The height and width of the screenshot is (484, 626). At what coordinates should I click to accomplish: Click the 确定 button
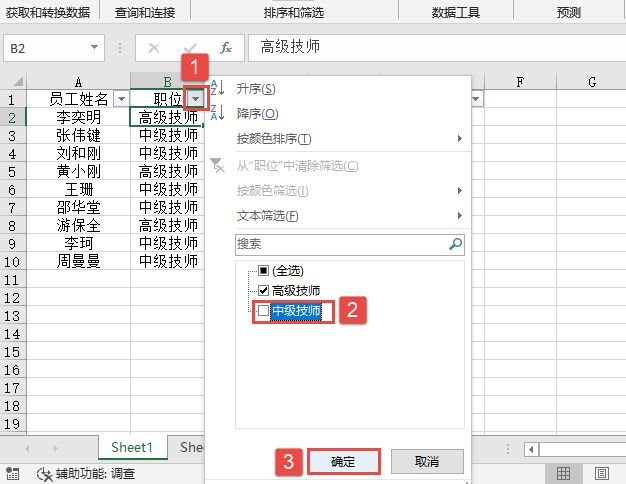click(342, 461)
